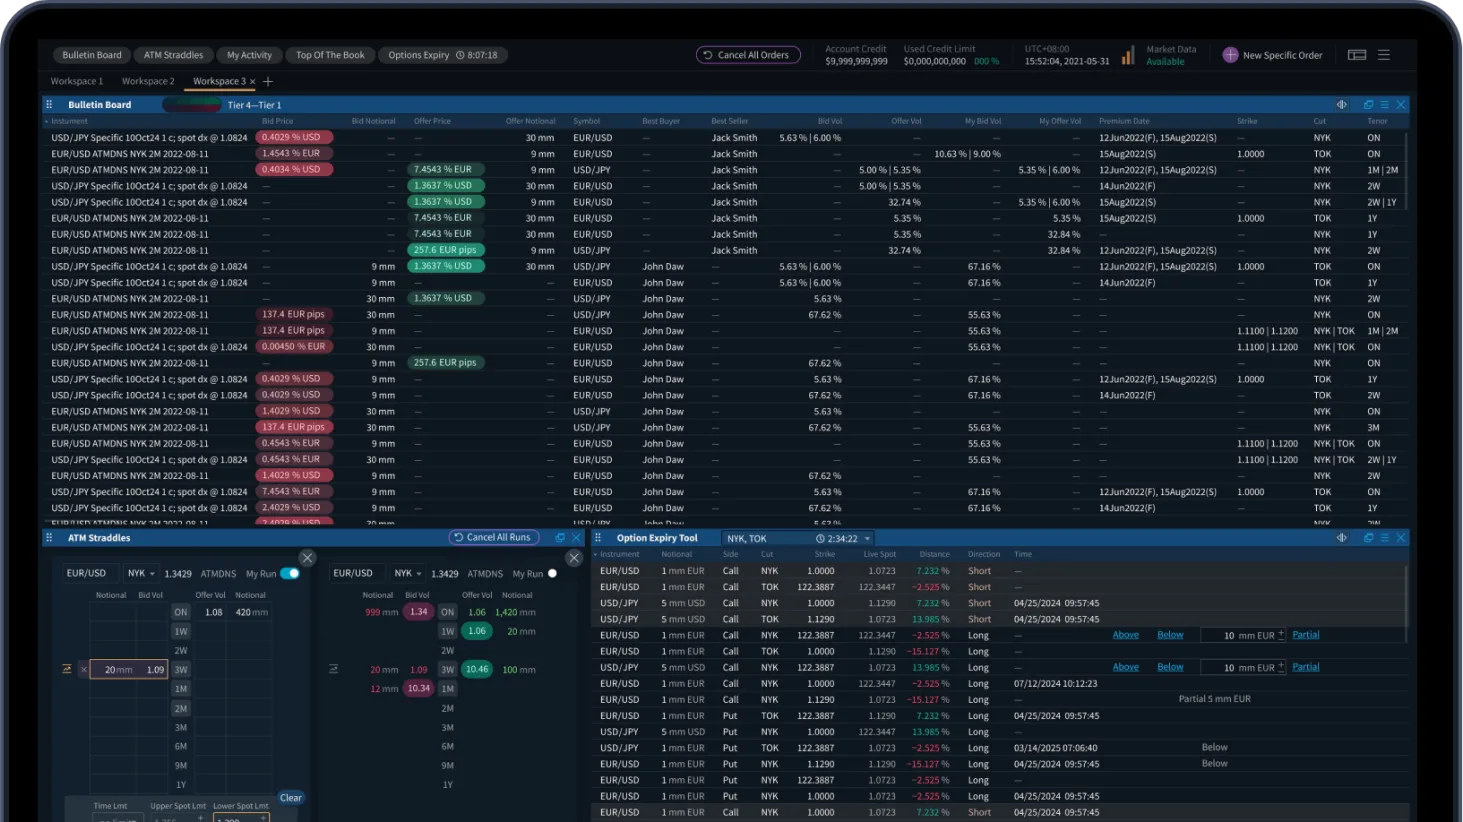
Task: Open the Top Of The Book view
Action: 330,55
